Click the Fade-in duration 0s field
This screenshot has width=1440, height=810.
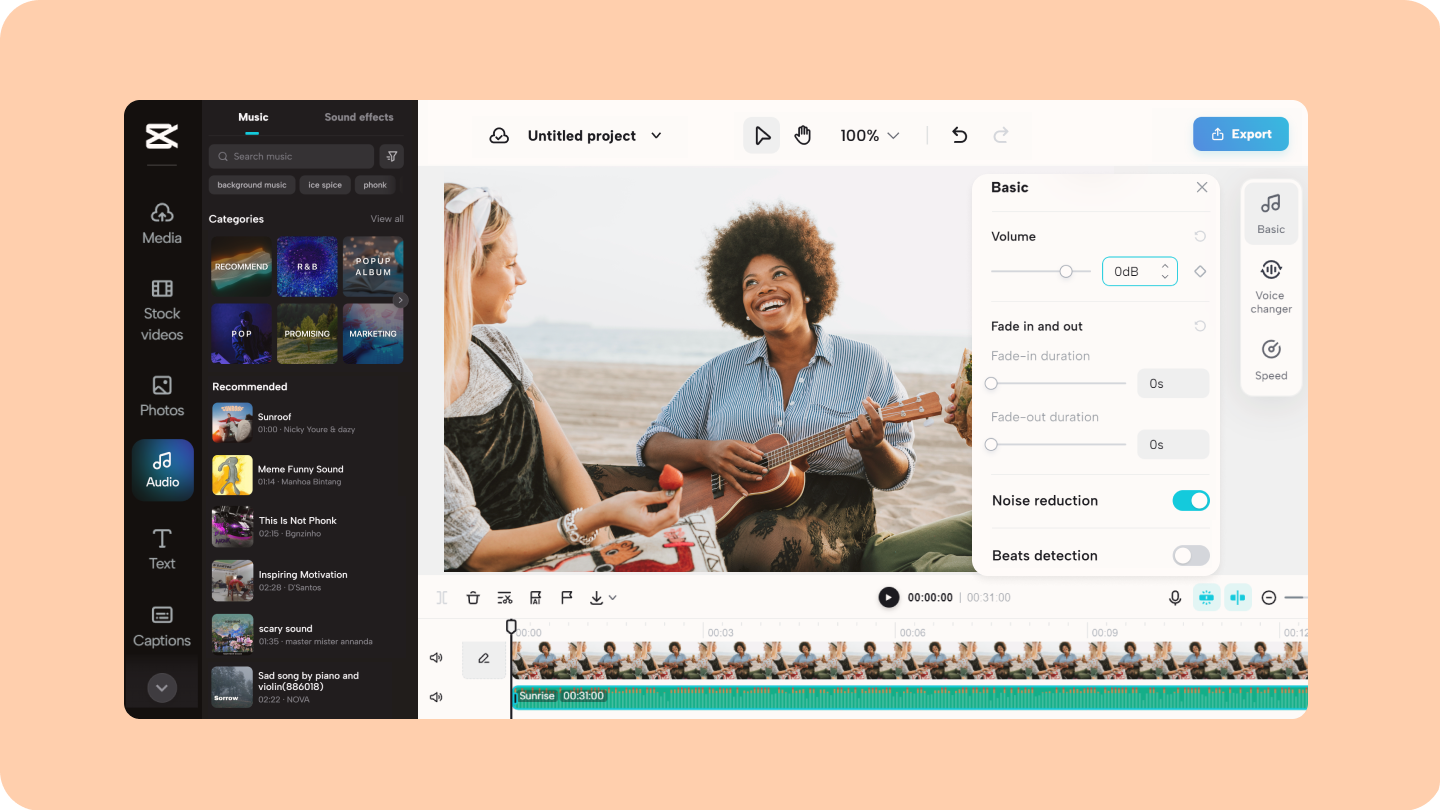(x=1173, y=383)
